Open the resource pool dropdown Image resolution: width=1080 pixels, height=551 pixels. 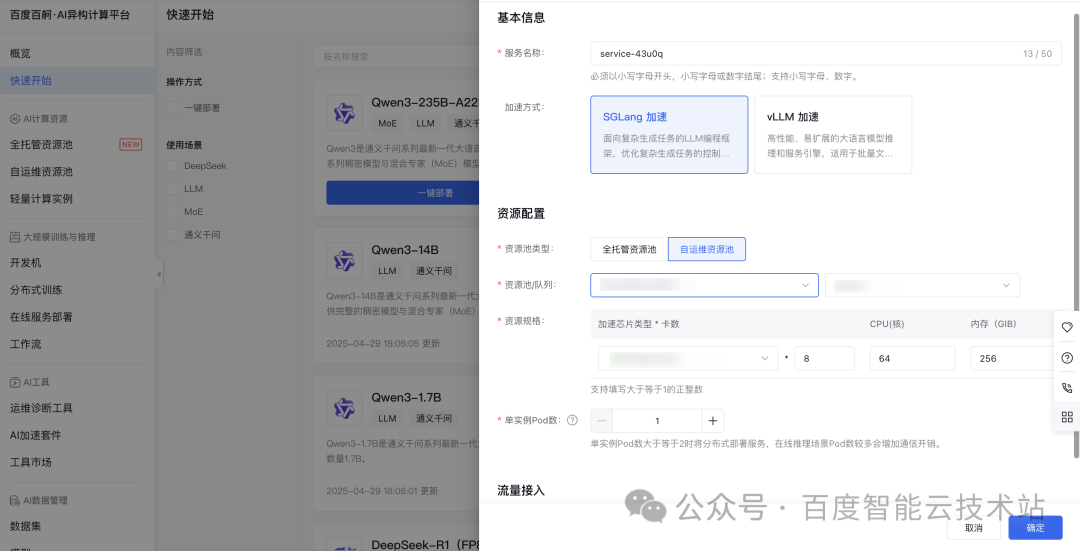[704, 285]
